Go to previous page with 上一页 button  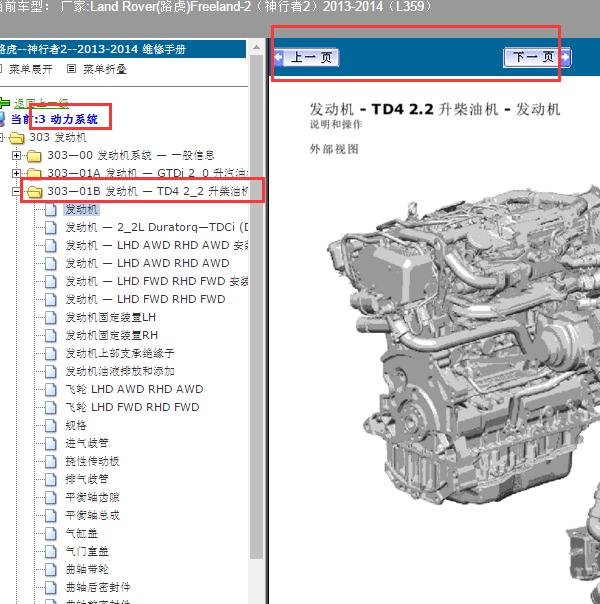pyautogui.click(x=307, y=58)
